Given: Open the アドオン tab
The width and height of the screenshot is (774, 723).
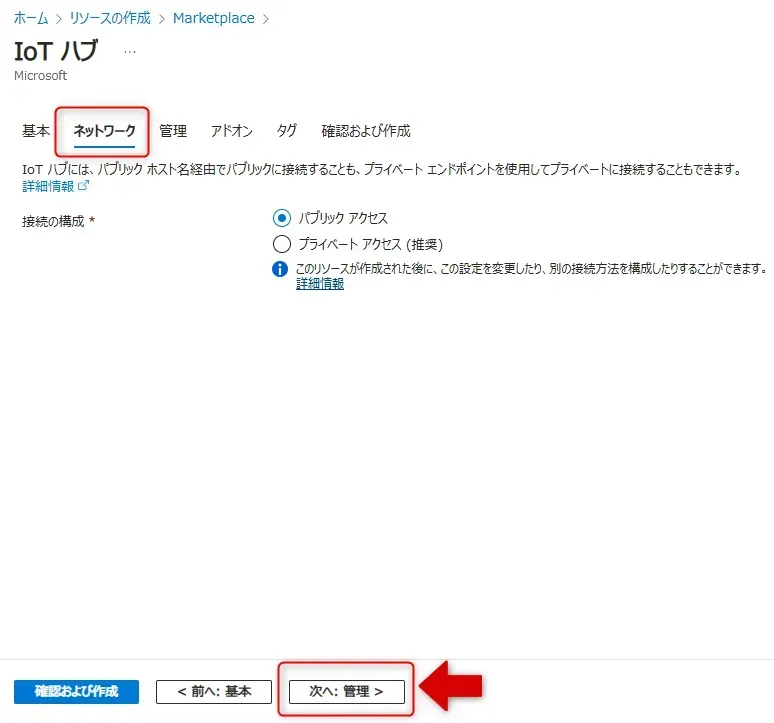Looking at the screenshot, I should 231,131.
